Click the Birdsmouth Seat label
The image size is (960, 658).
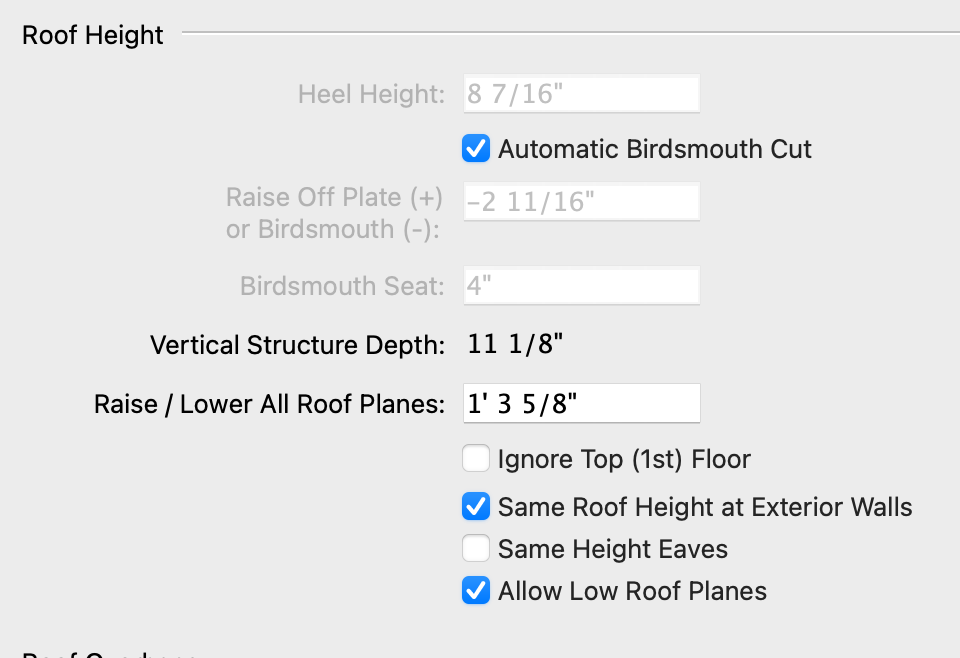click(342, 287)
